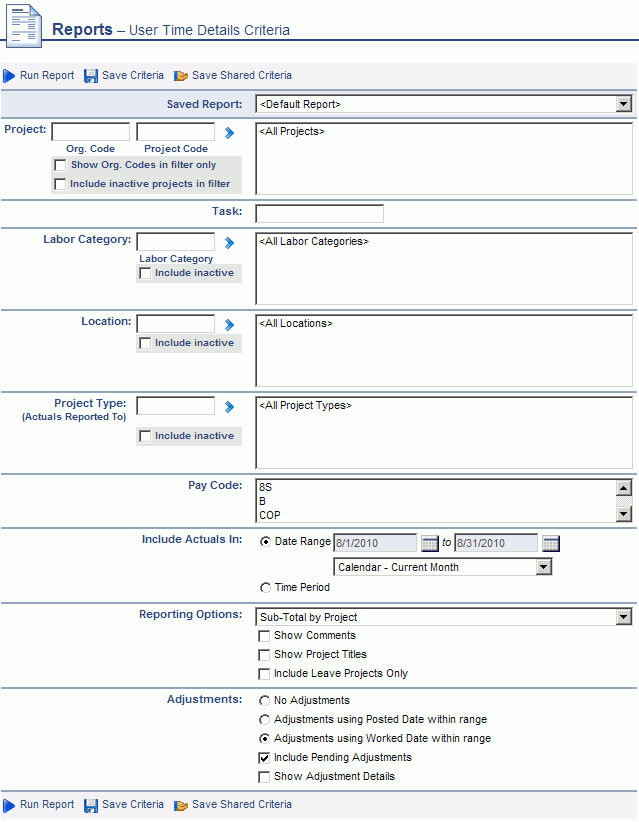Select the No Adjustments option
Image resolution: width=639 pixels, height=822 pixels.
coord(265,701)
